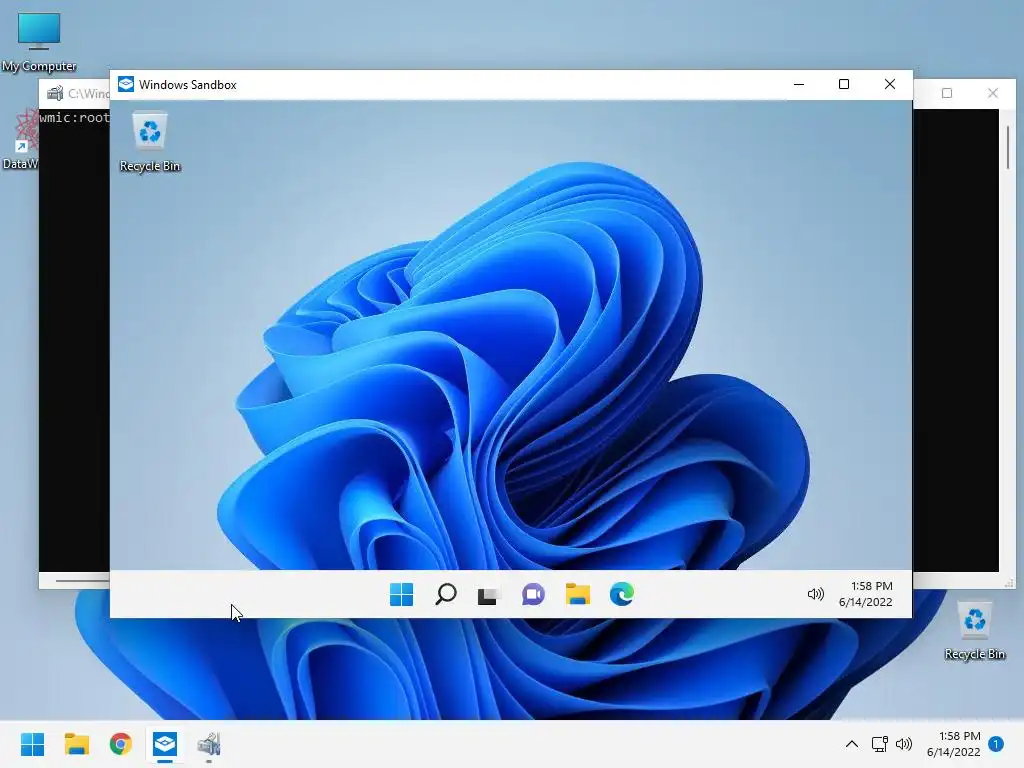The image size is (1024, 768).
Task: Close the Windows Sandbox window
Action: point(889,84)
